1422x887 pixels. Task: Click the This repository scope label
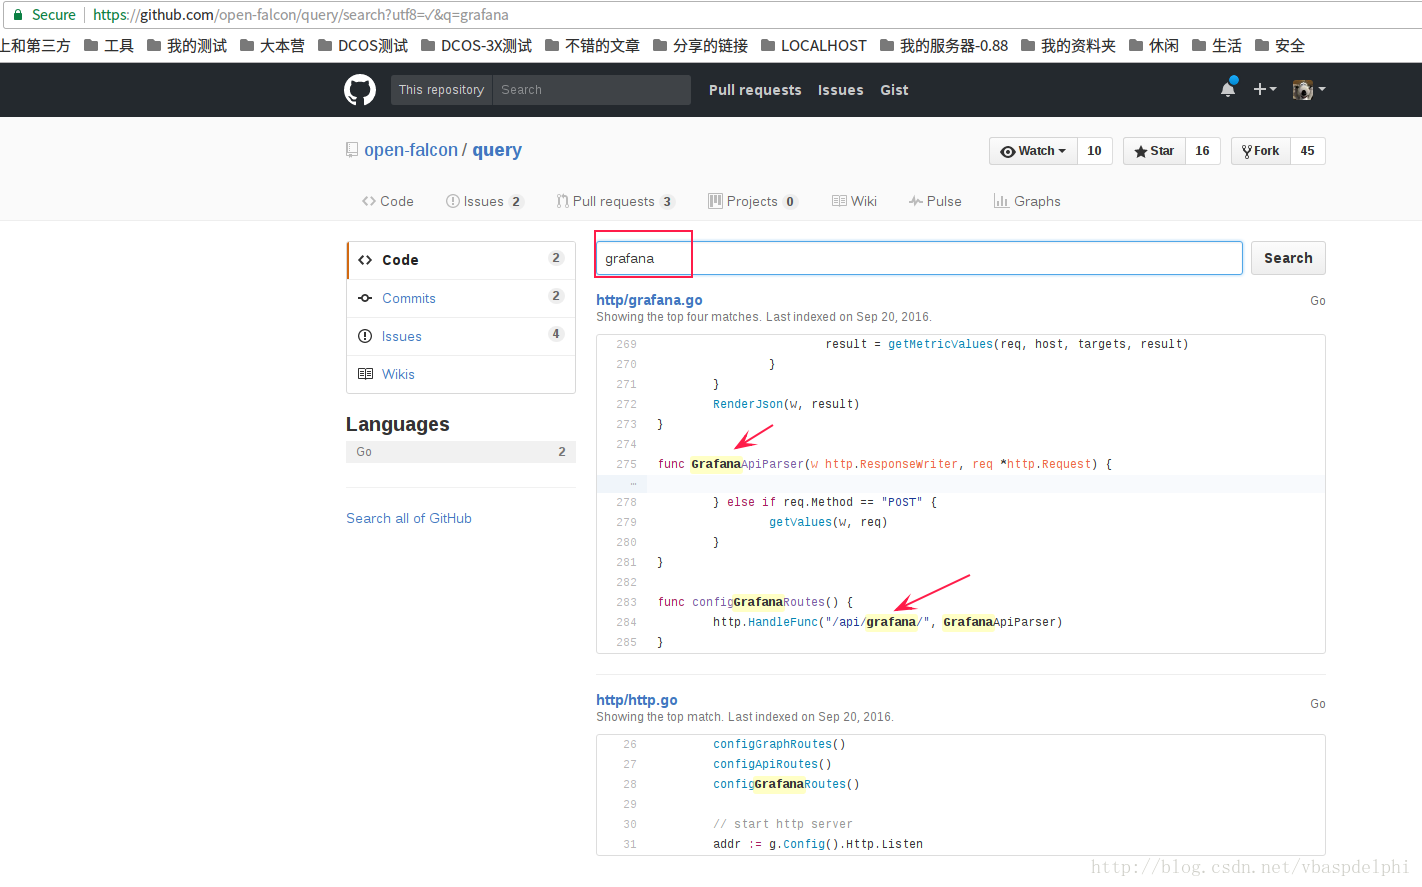tap(441, 90)
